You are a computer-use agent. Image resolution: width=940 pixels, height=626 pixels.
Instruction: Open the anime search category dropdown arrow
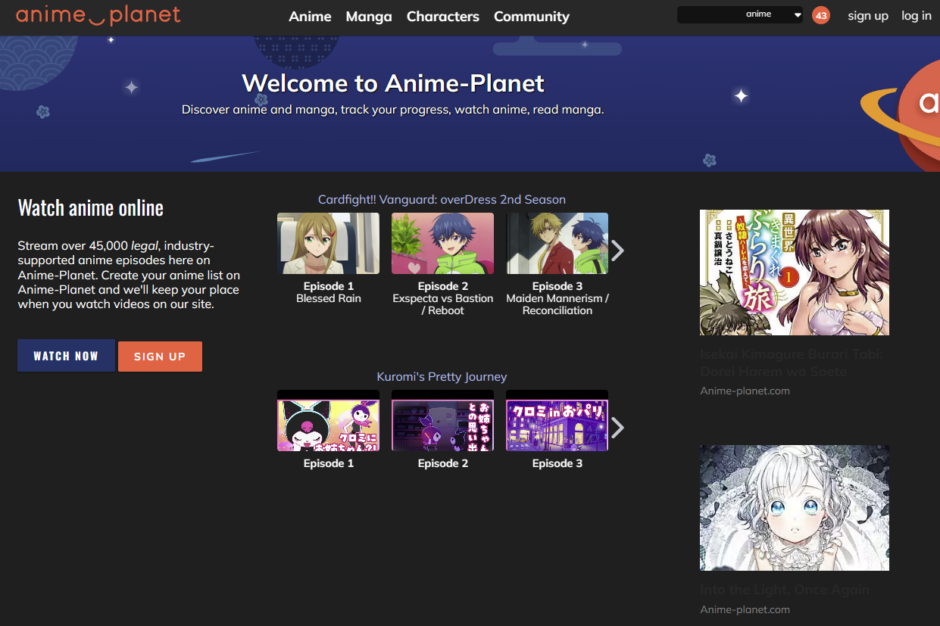pyautogui.click(x=797, y=14)
